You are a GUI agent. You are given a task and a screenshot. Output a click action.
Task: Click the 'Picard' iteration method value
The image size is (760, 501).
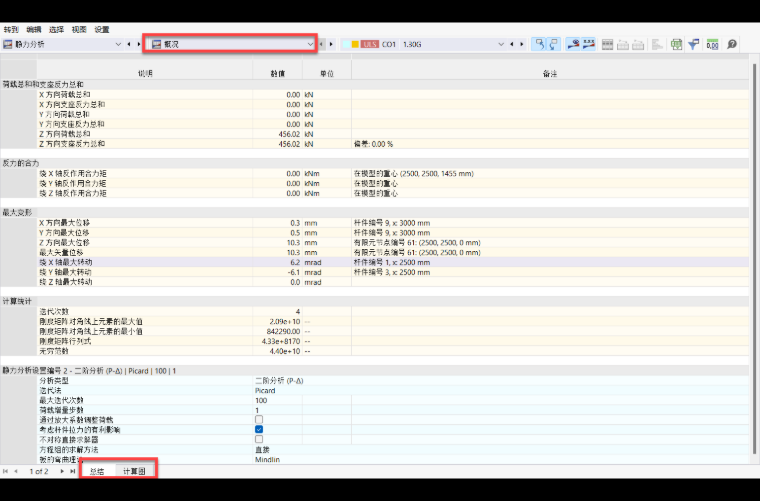pyautogui.click(x=265, y=391)
